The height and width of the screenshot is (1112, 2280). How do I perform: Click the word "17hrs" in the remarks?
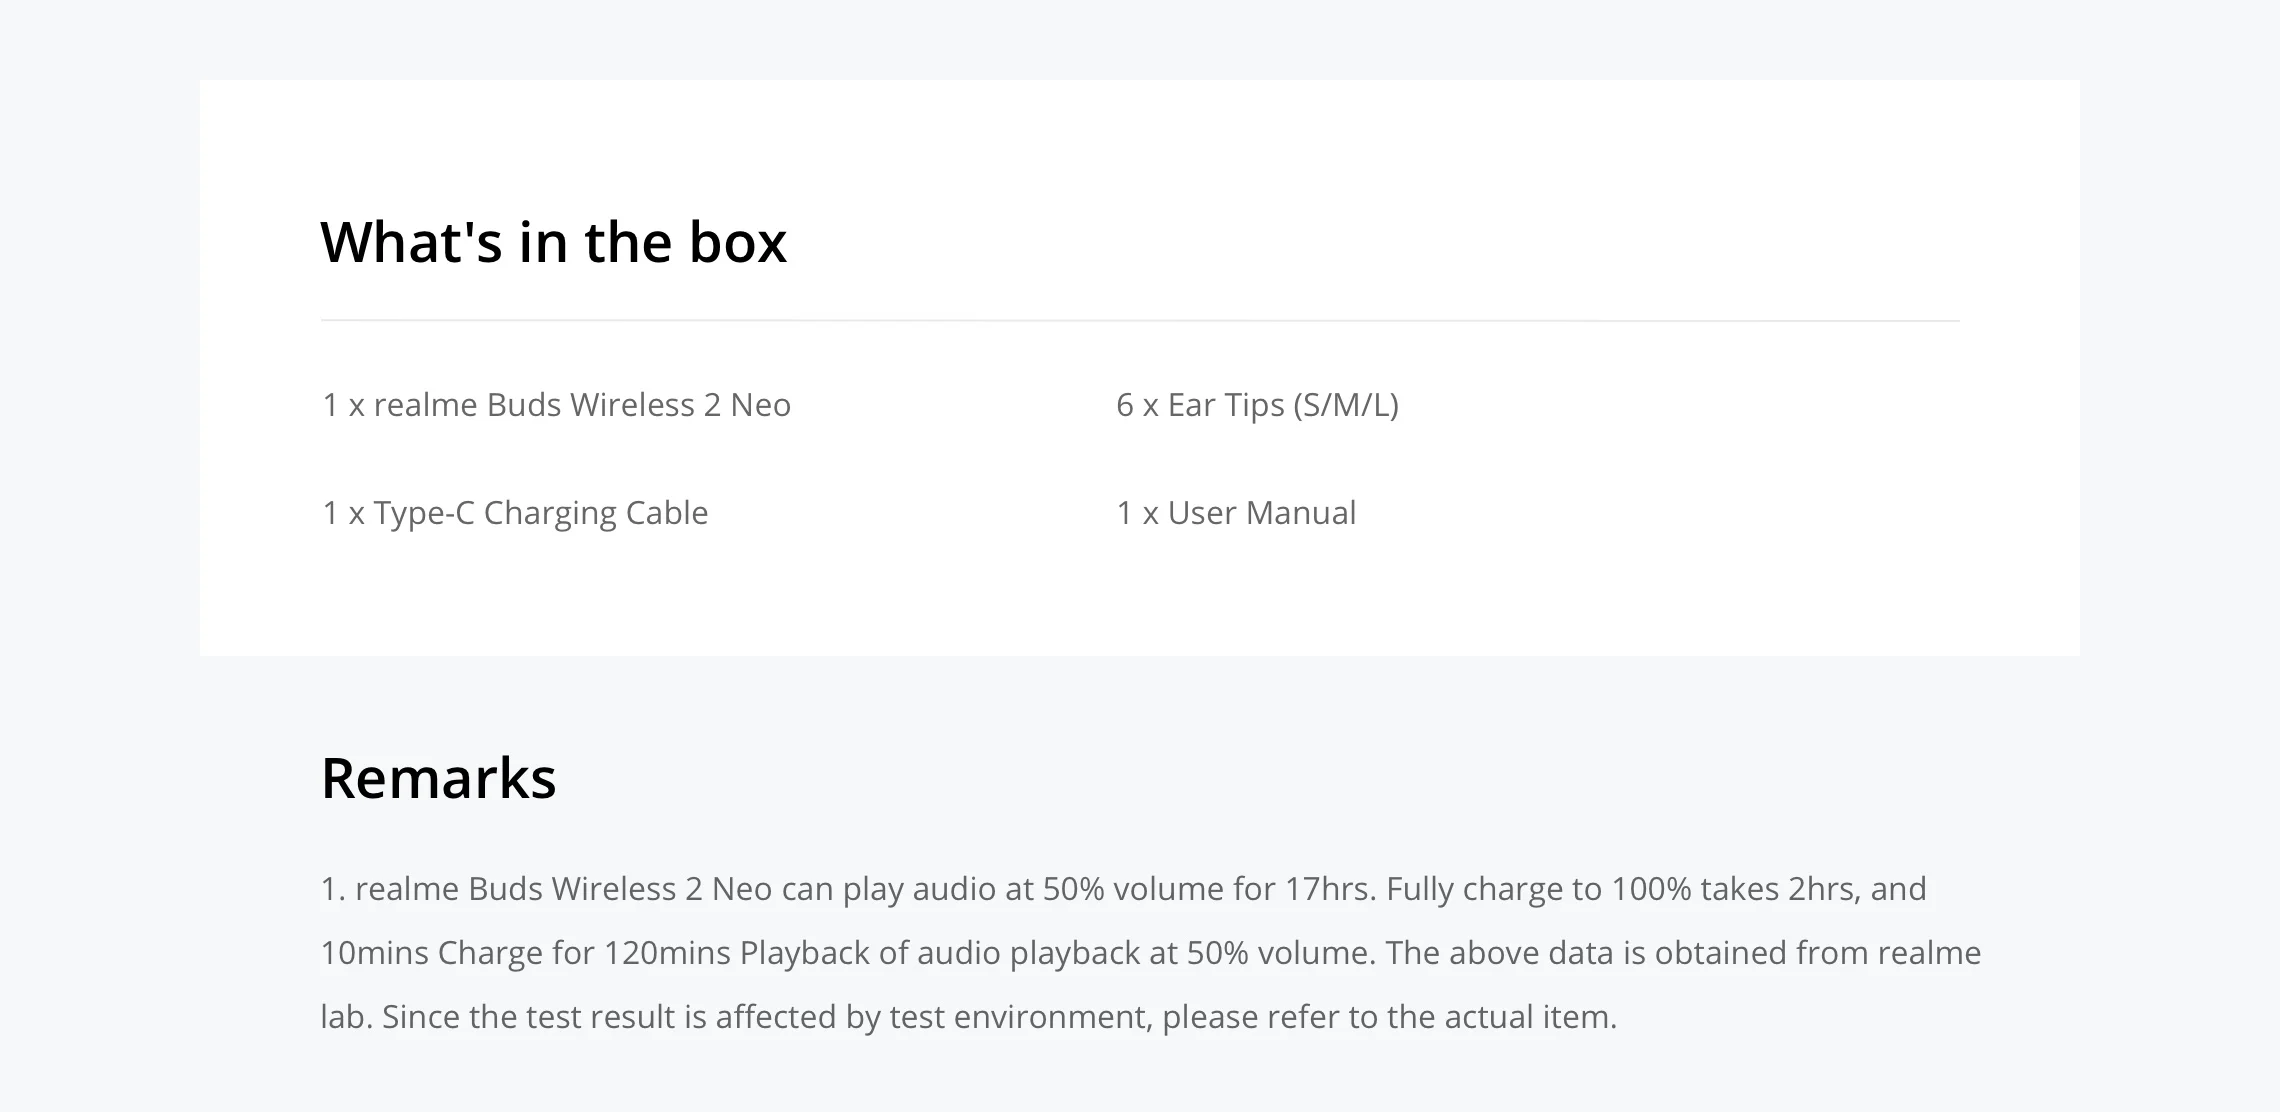(x=1330, y=889)
